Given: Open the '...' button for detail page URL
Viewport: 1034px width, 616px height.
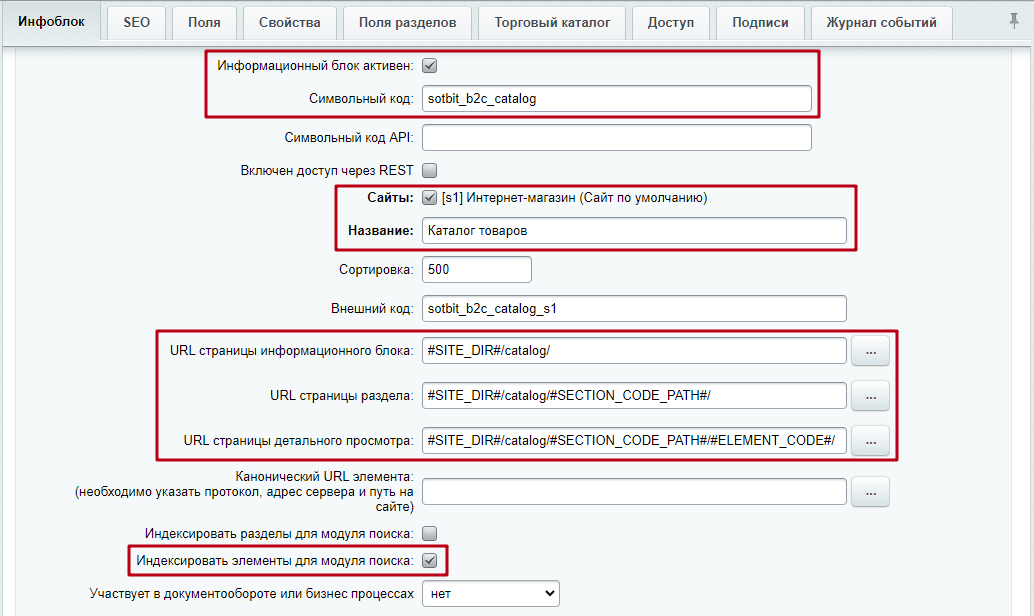Looking at the screenshot, I should pos(870,440).
